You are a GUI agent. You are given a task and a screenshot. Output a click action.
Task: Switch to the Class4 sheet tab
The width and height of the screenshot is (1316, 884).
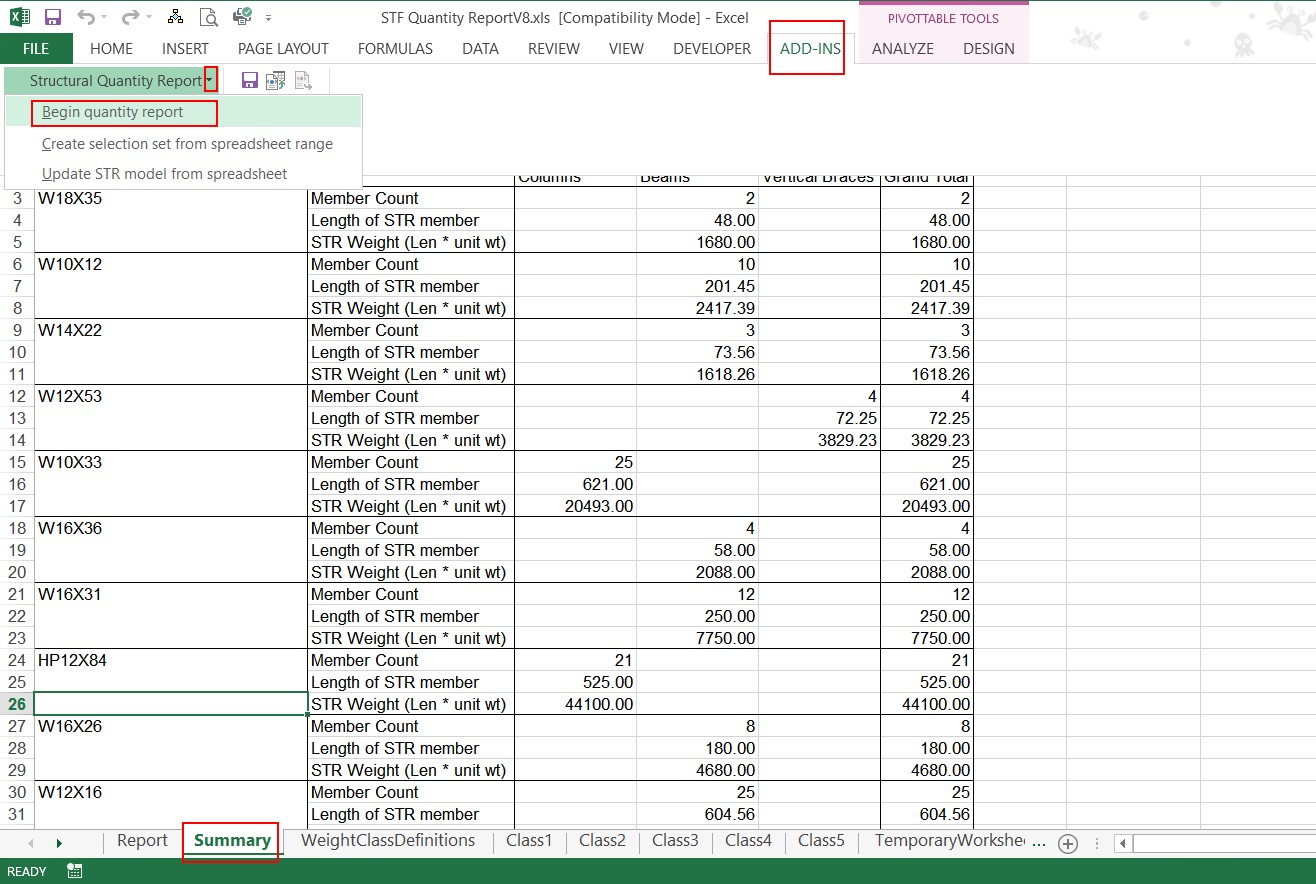pos(748,841)
